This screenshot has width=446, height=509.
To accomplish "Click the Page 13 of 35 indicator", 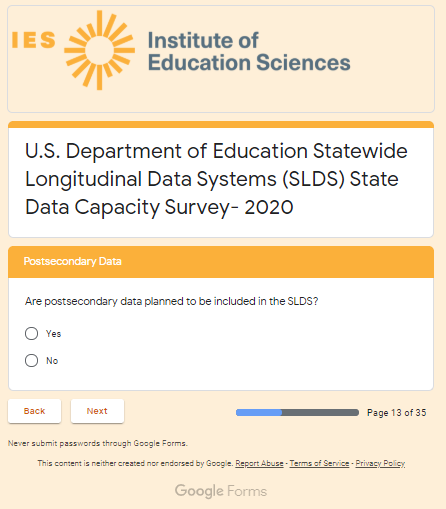I will [397, 413].
